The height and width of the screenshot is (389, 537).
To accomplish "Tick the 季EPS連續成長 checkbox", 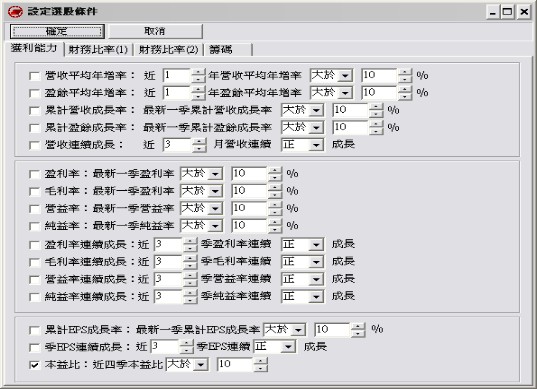I will pyautogui.click(x=34, y=348).
